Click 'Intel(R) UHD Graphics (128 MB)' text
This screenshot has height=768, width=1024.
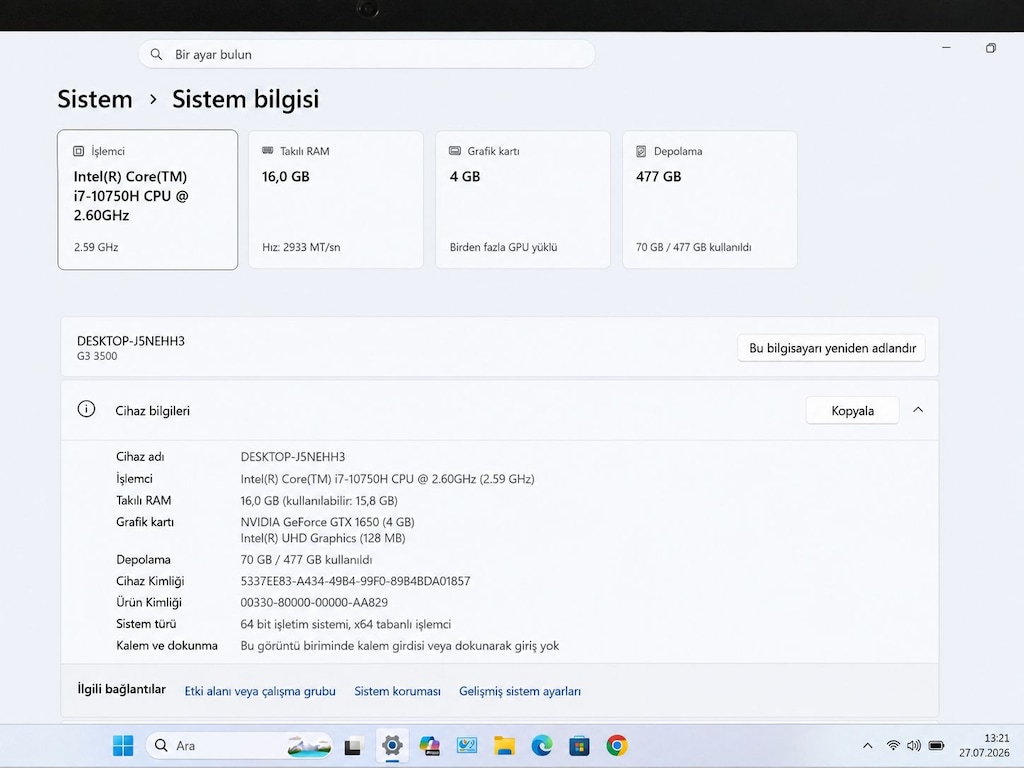point(323,538)
